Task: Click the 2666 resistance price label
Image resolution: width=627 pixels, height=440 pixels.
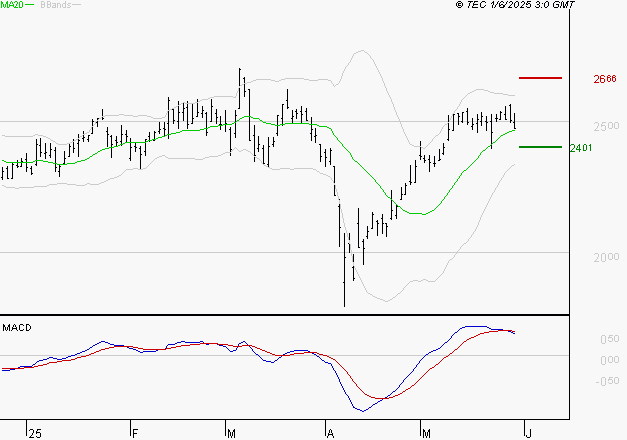Action: coord(605,79)
